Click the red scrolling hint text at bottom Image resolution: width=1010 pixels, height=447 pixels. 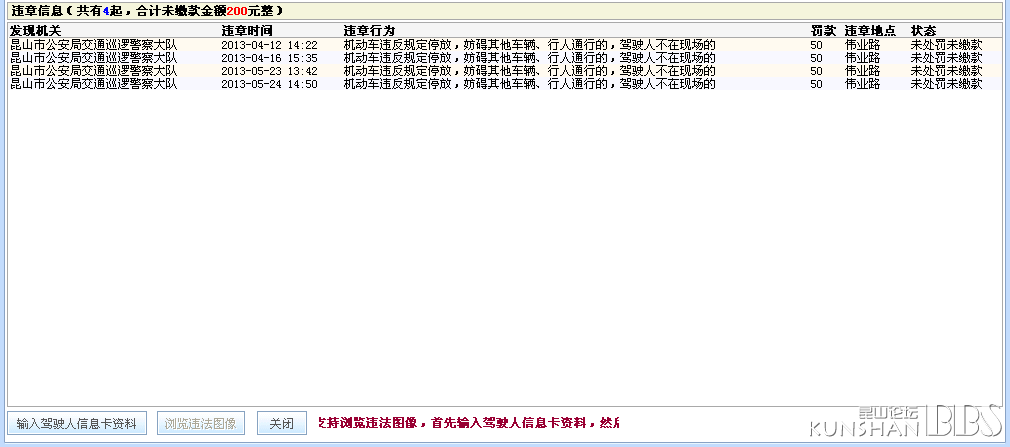coord(468,423)
